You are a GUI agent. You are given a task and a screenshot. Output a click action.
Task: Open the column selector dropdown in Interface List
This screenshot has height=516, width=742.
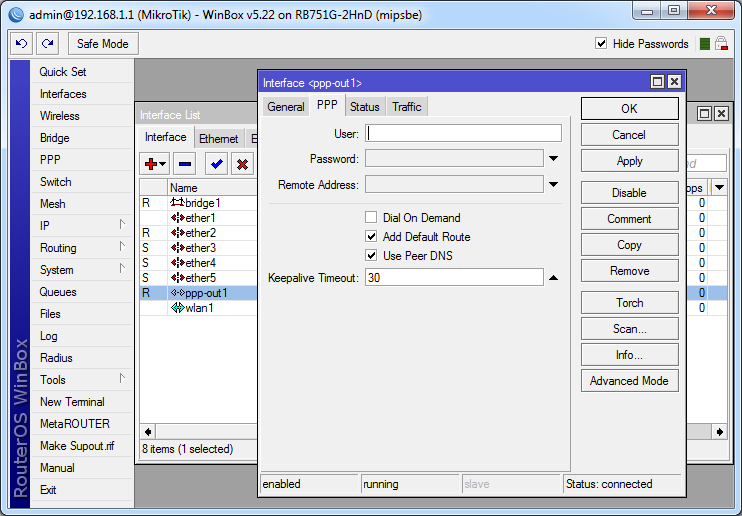click(x=719, y=187)
